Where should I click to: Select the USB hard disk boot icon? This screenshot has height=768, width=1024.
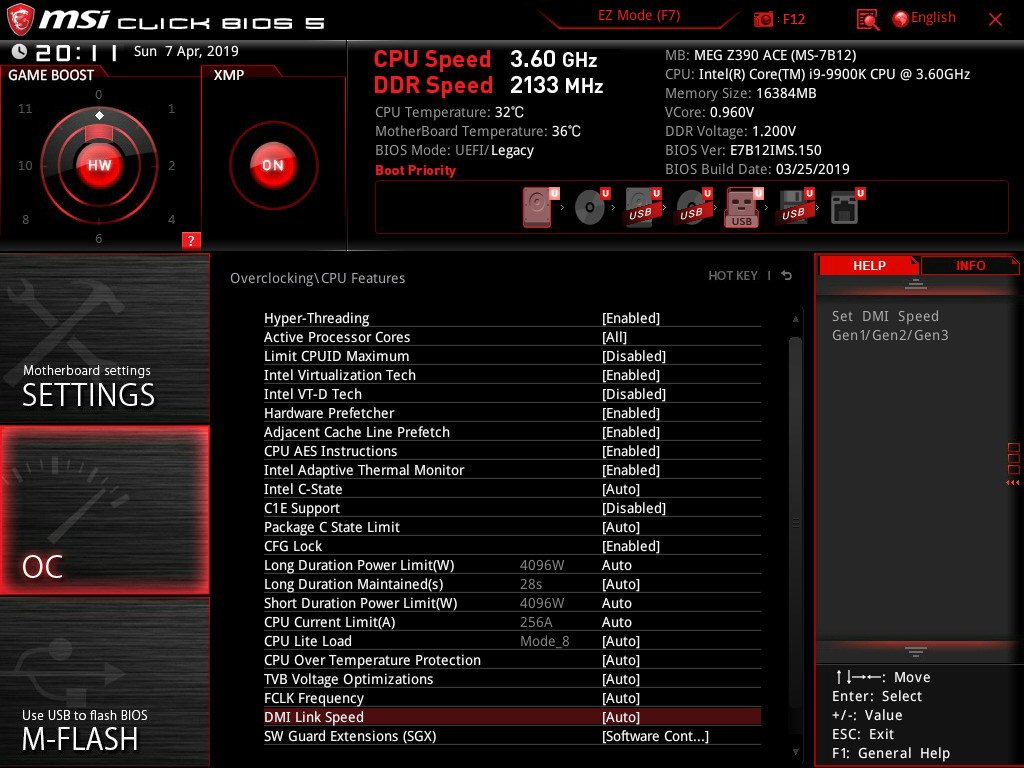click(643, 207)
